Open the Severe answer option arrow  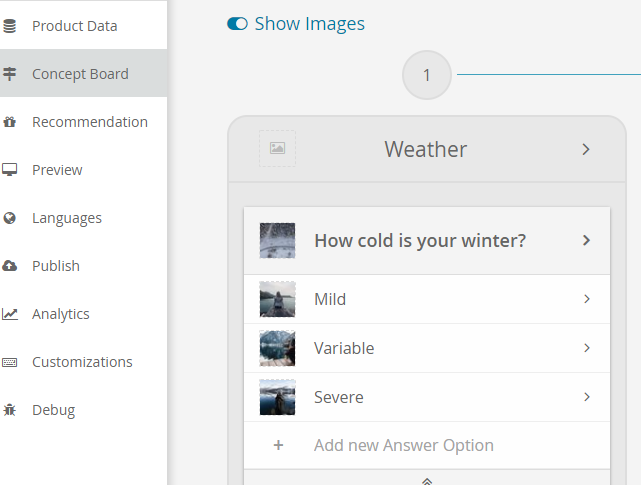586,397
